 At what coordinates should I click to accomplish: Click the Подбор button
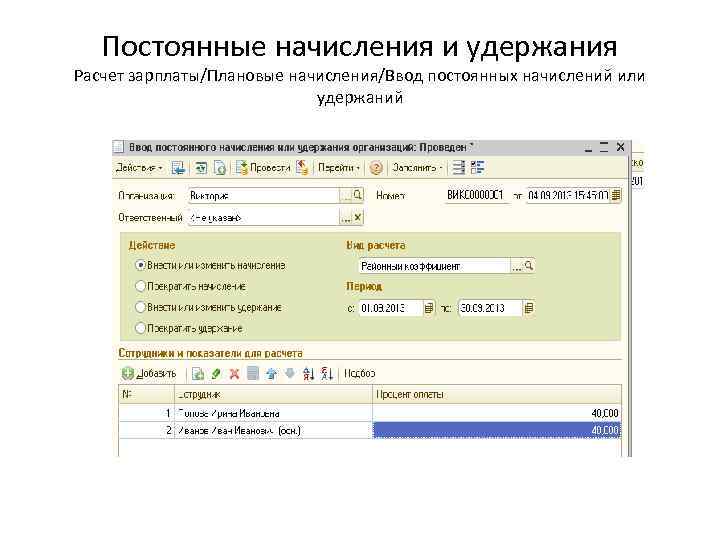click(x=360, y=374)
